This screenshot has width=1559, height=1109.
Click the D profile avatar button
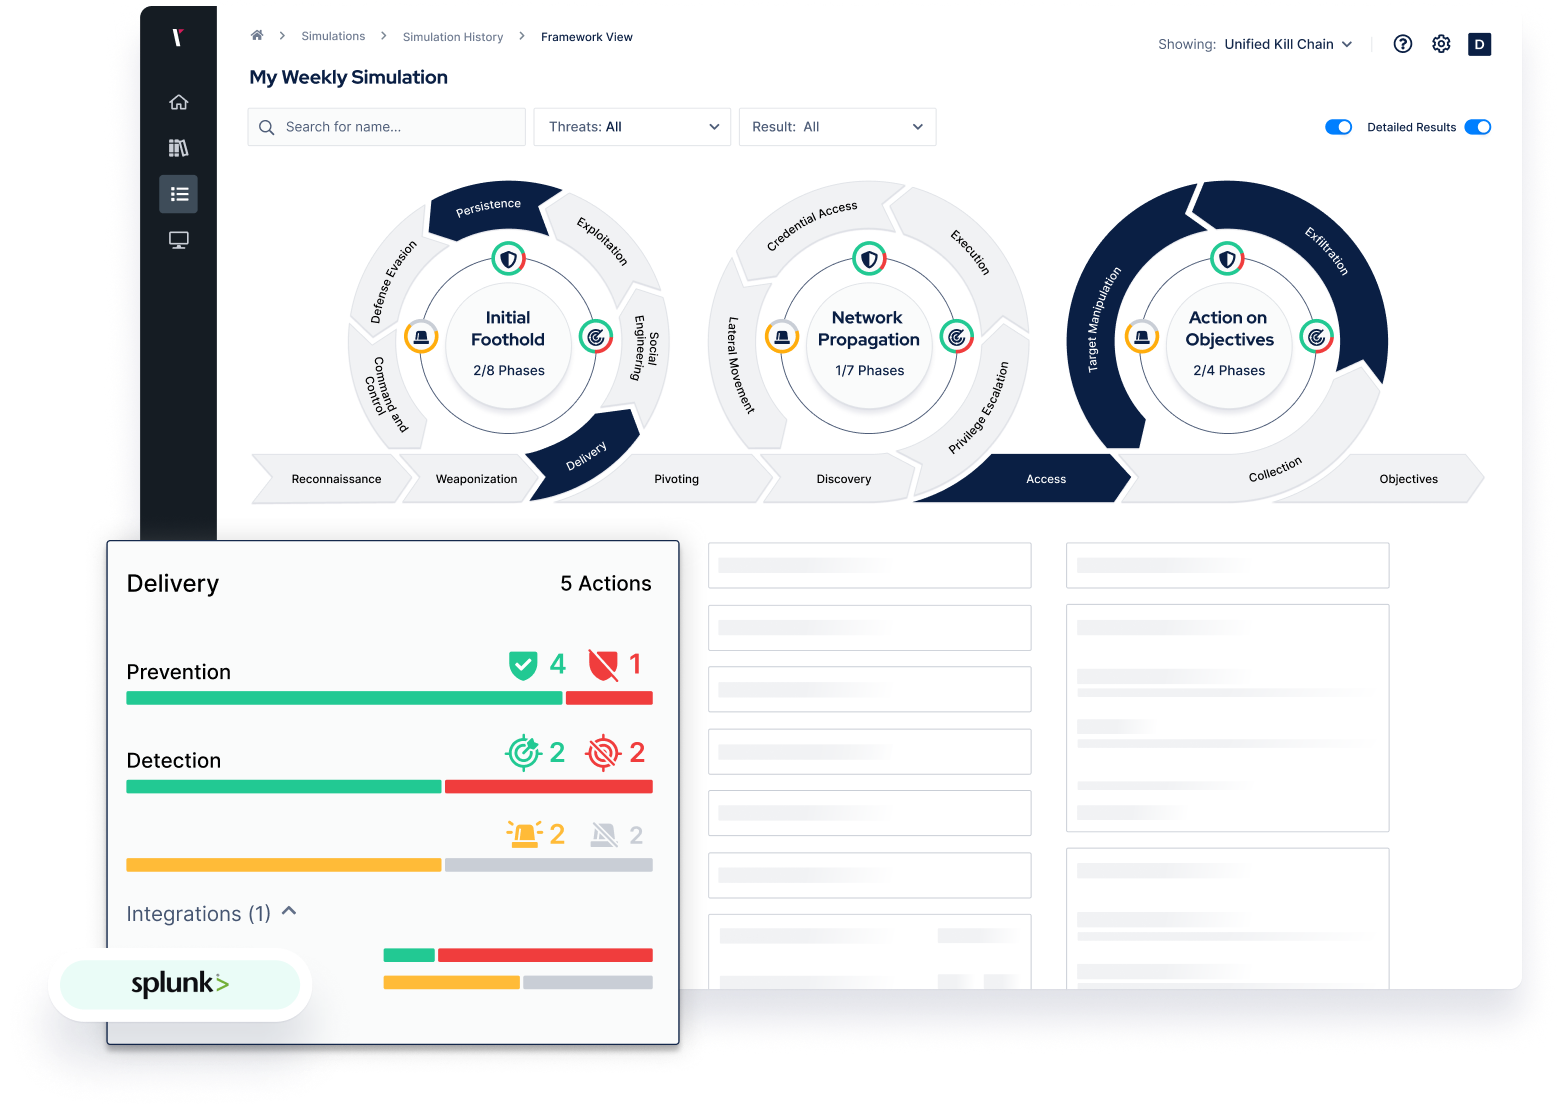point(1479,44)
